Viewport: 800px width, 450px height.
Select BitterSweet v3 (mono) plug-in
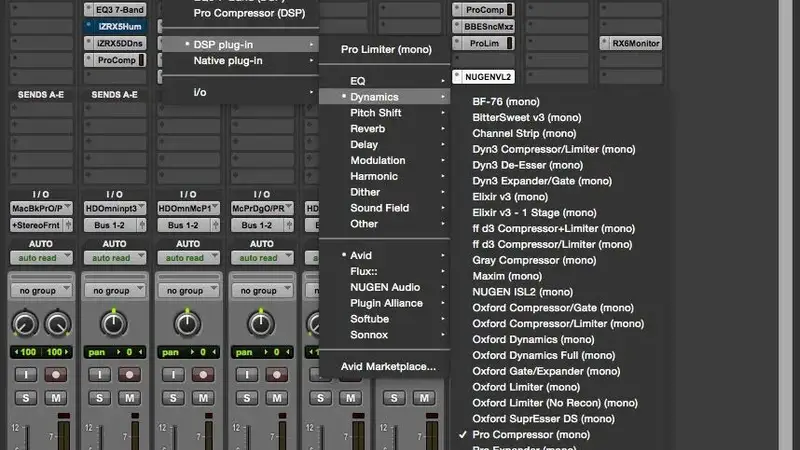(x=527, y=117)
